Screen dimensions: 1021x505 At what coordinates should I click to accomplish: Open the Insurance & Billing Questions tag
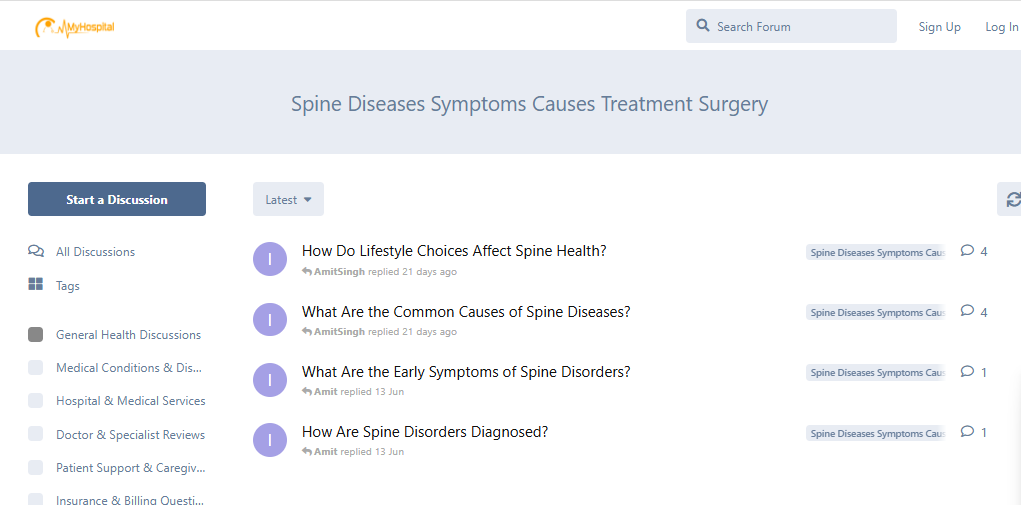click(130, 499)
